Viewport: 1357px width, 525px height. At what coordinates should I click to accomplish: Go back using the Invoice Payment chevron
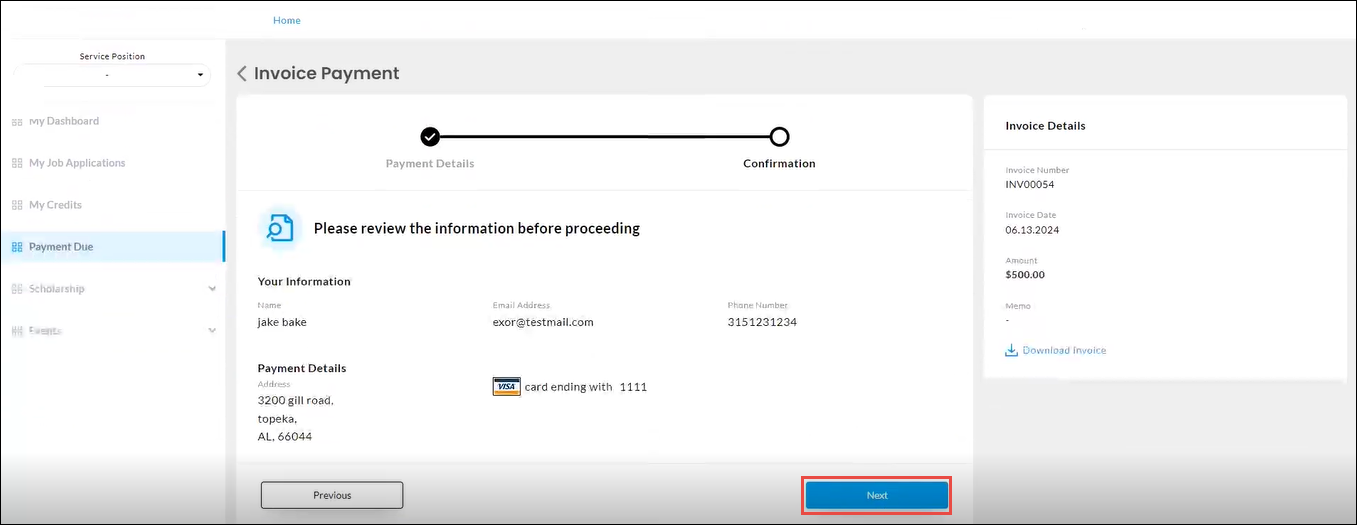[242, 74]
